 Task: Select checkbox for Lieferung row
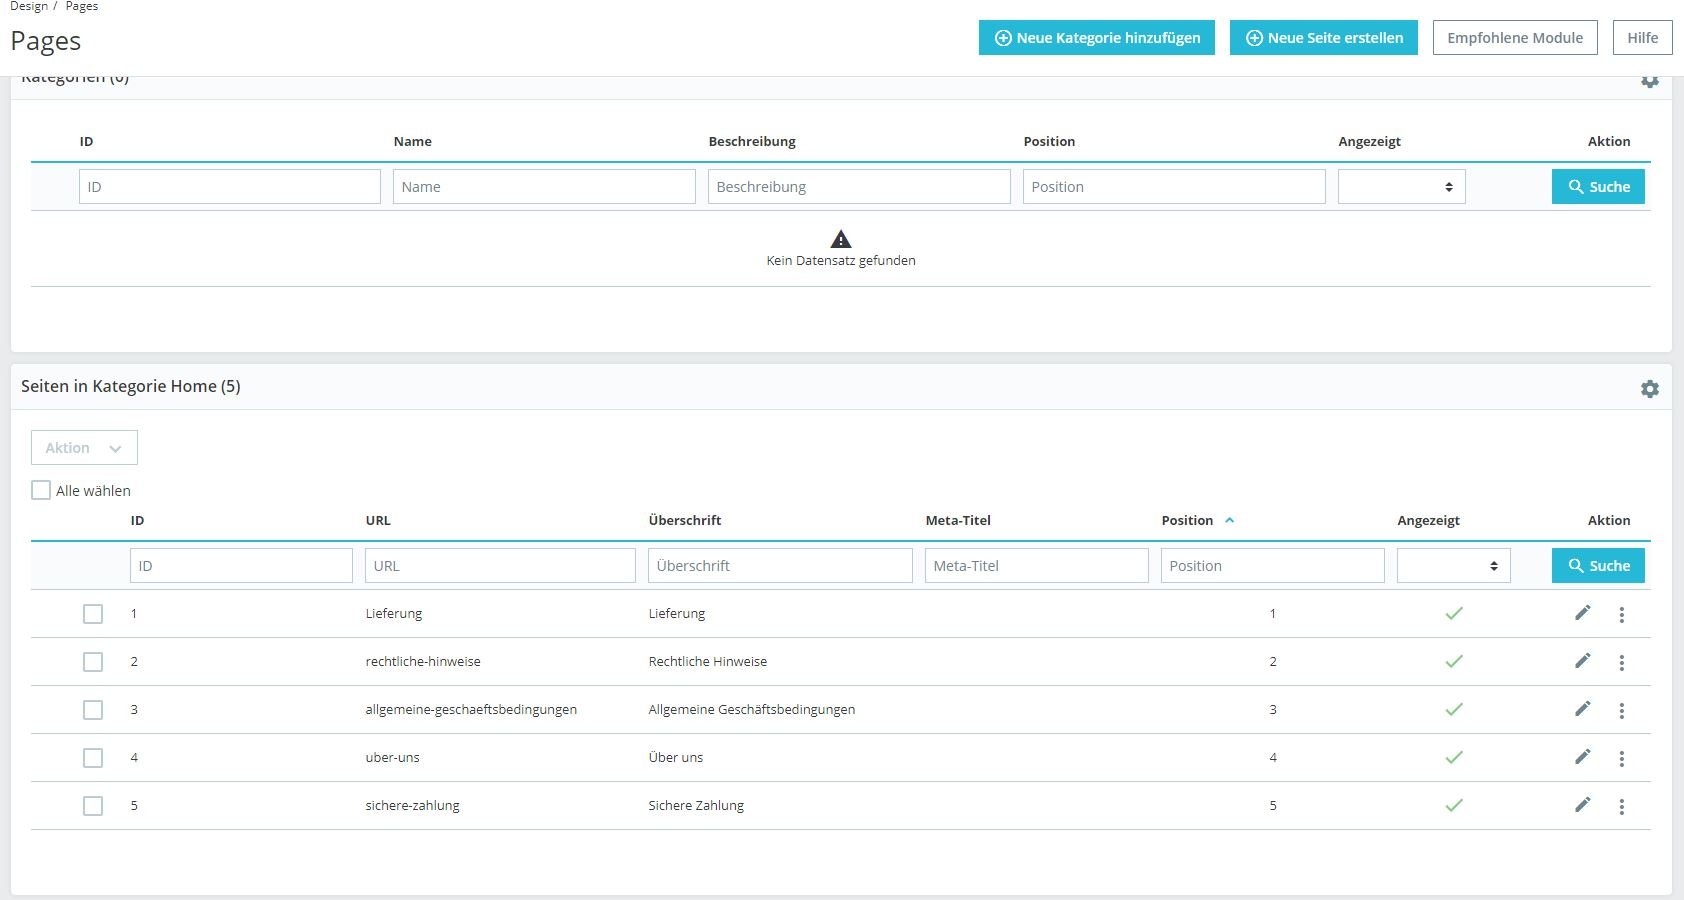click(x=93, y=614)
